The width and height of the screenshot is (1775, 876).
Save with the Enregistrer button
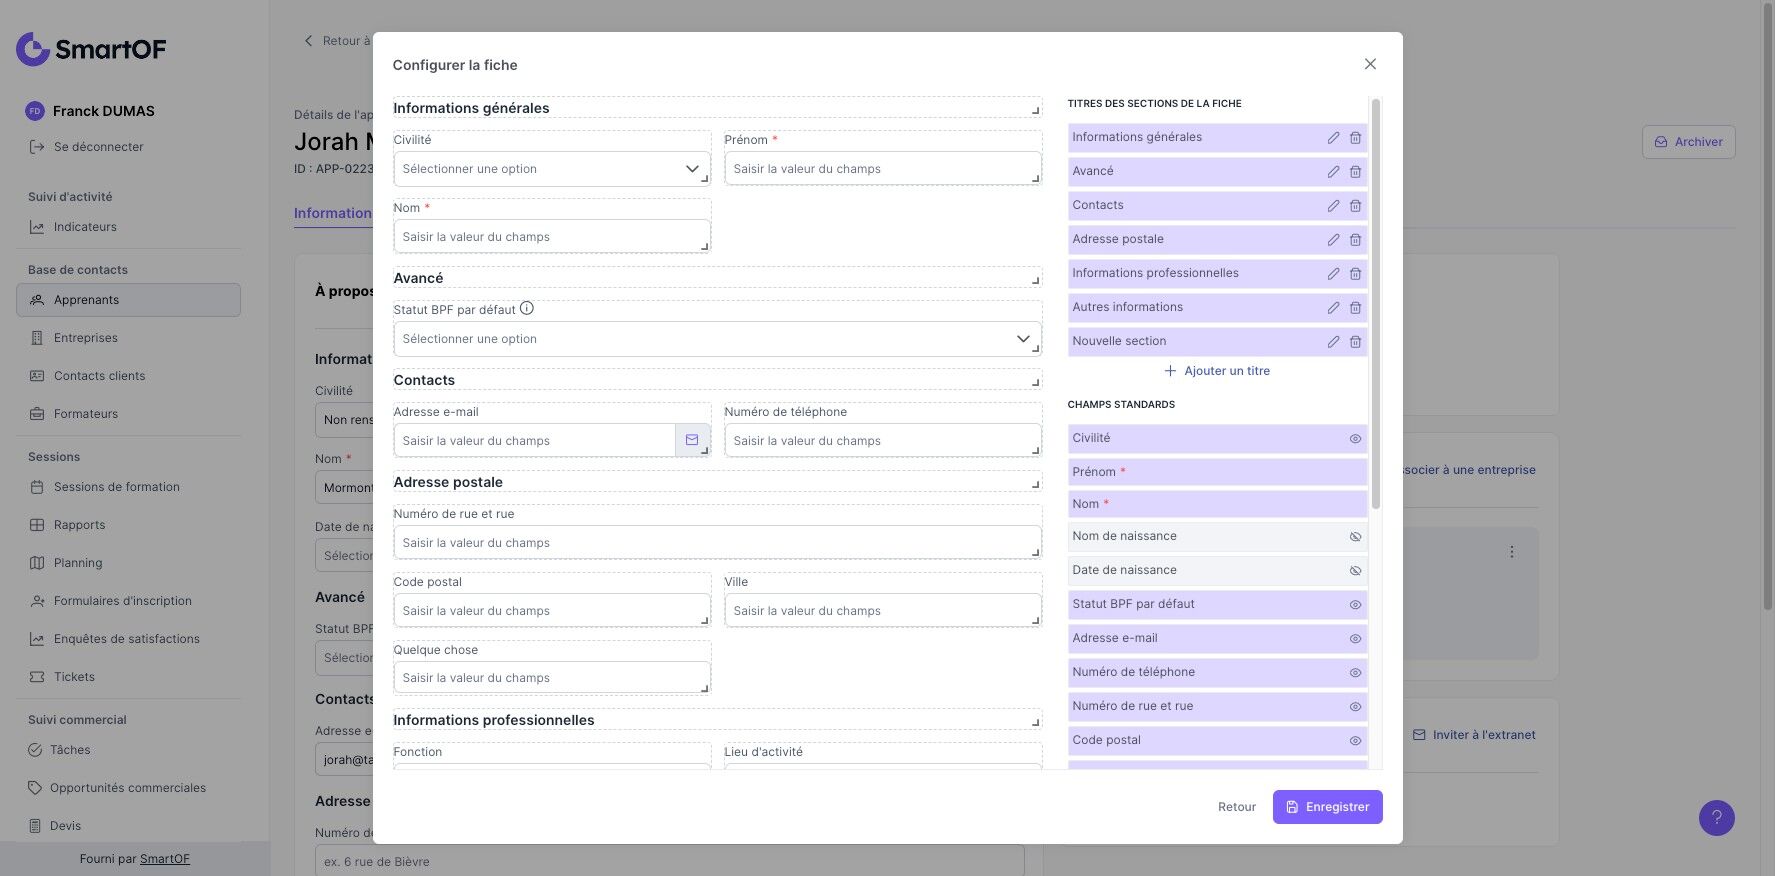click(1327, 807)
